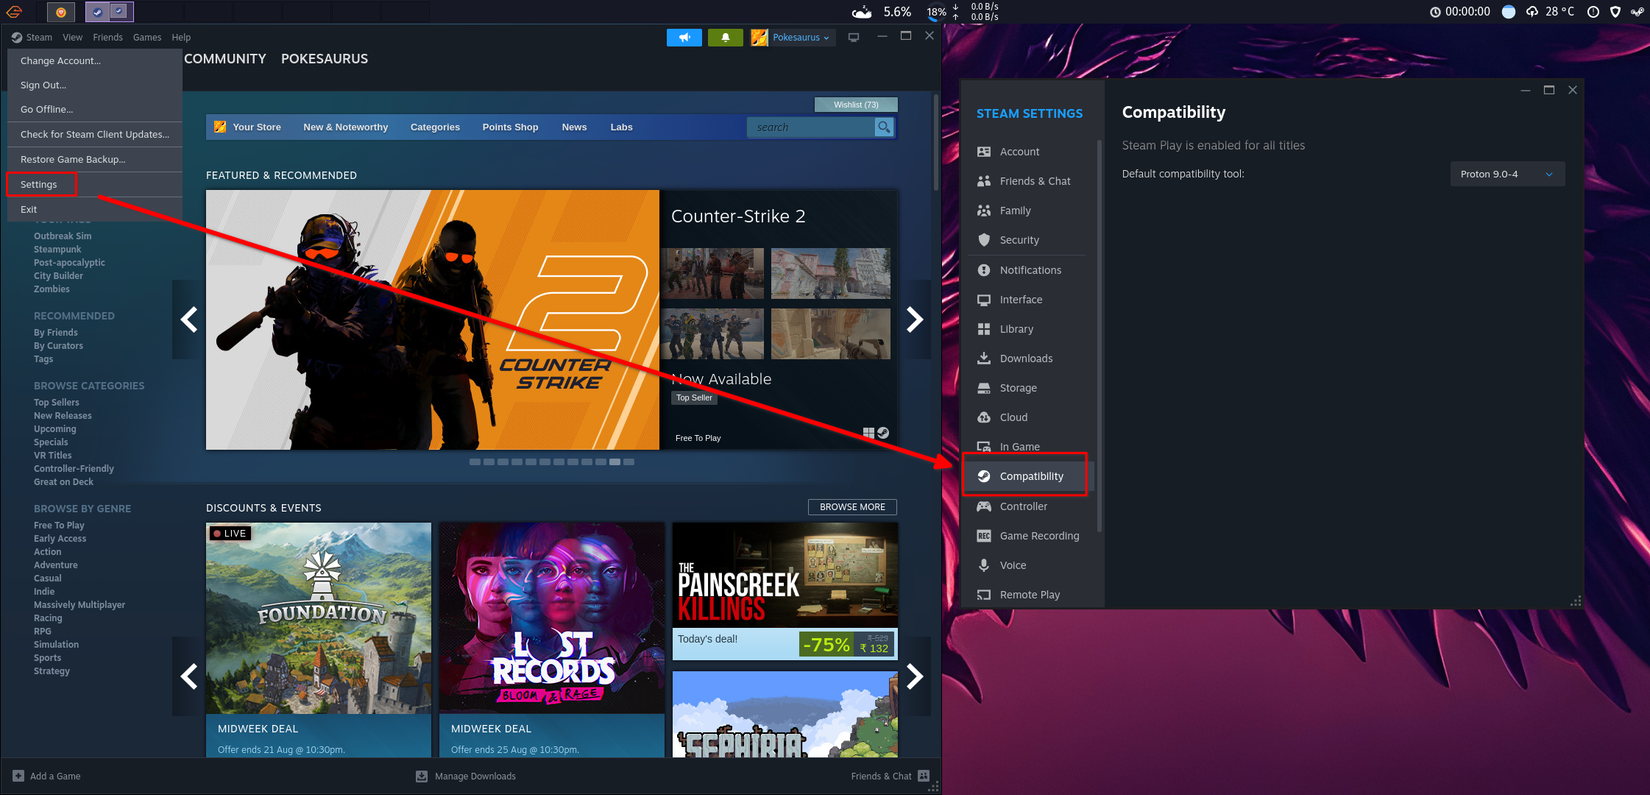Click the Add a Game plus icon

coord(18,776)
